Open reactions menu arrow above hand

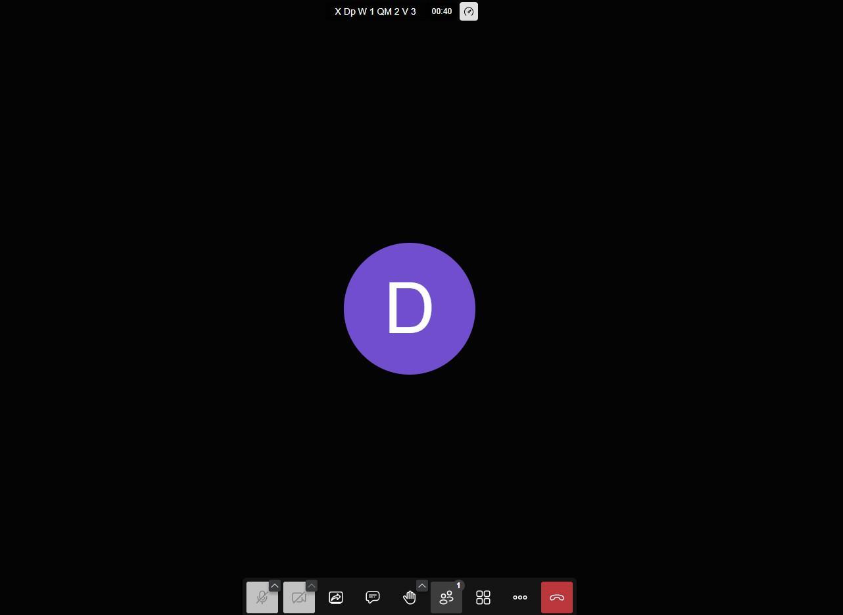click(x=422, y=586)
